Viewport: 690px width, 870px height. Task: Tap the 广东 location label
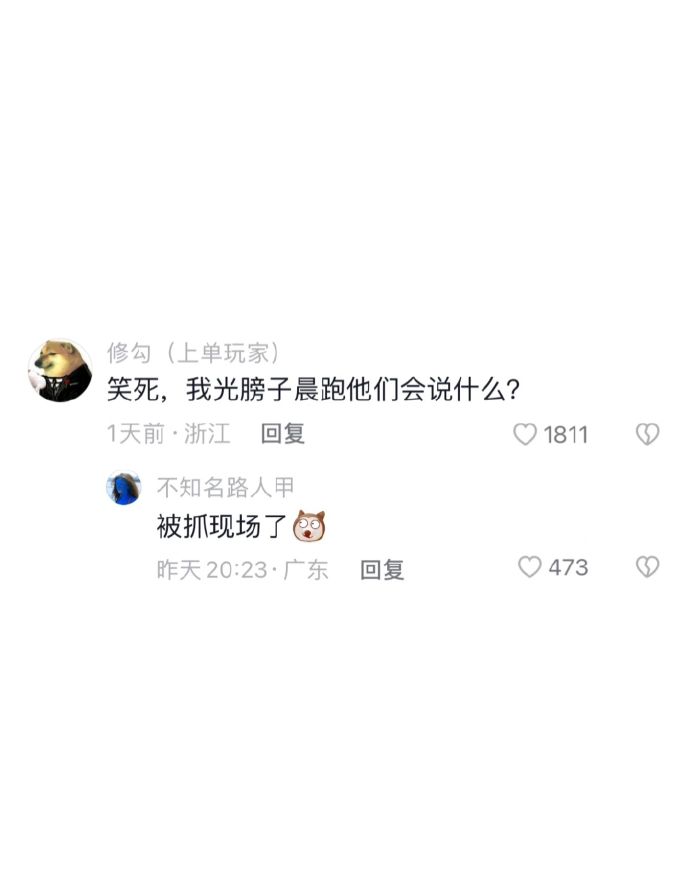coord(306,569)
